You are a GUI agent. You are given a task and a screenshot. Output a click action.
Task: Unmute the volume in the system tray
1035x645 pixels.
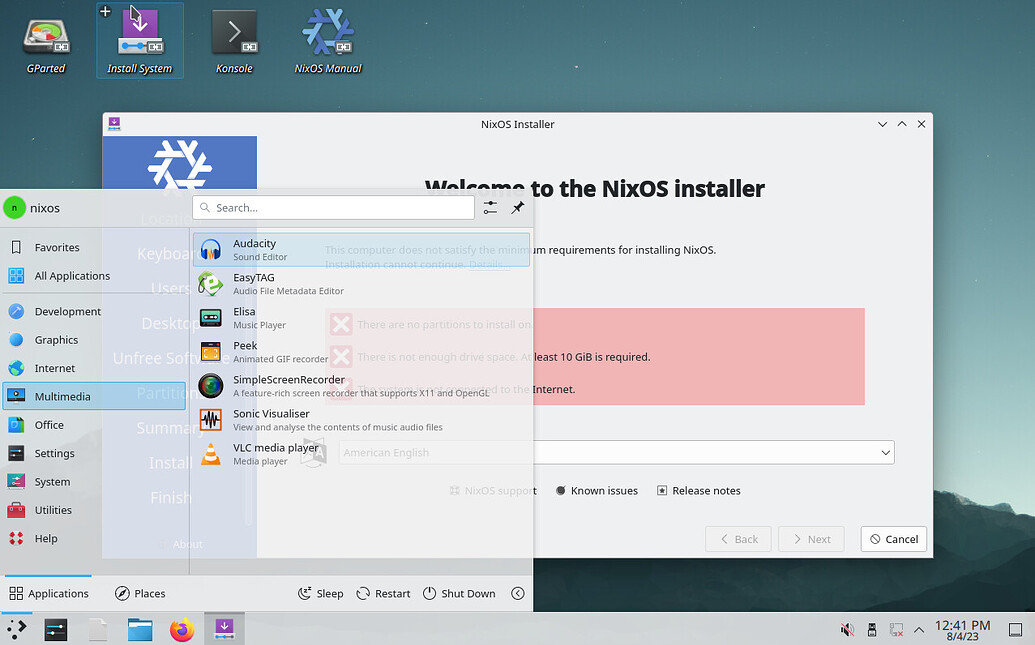(x=847, y=629)
